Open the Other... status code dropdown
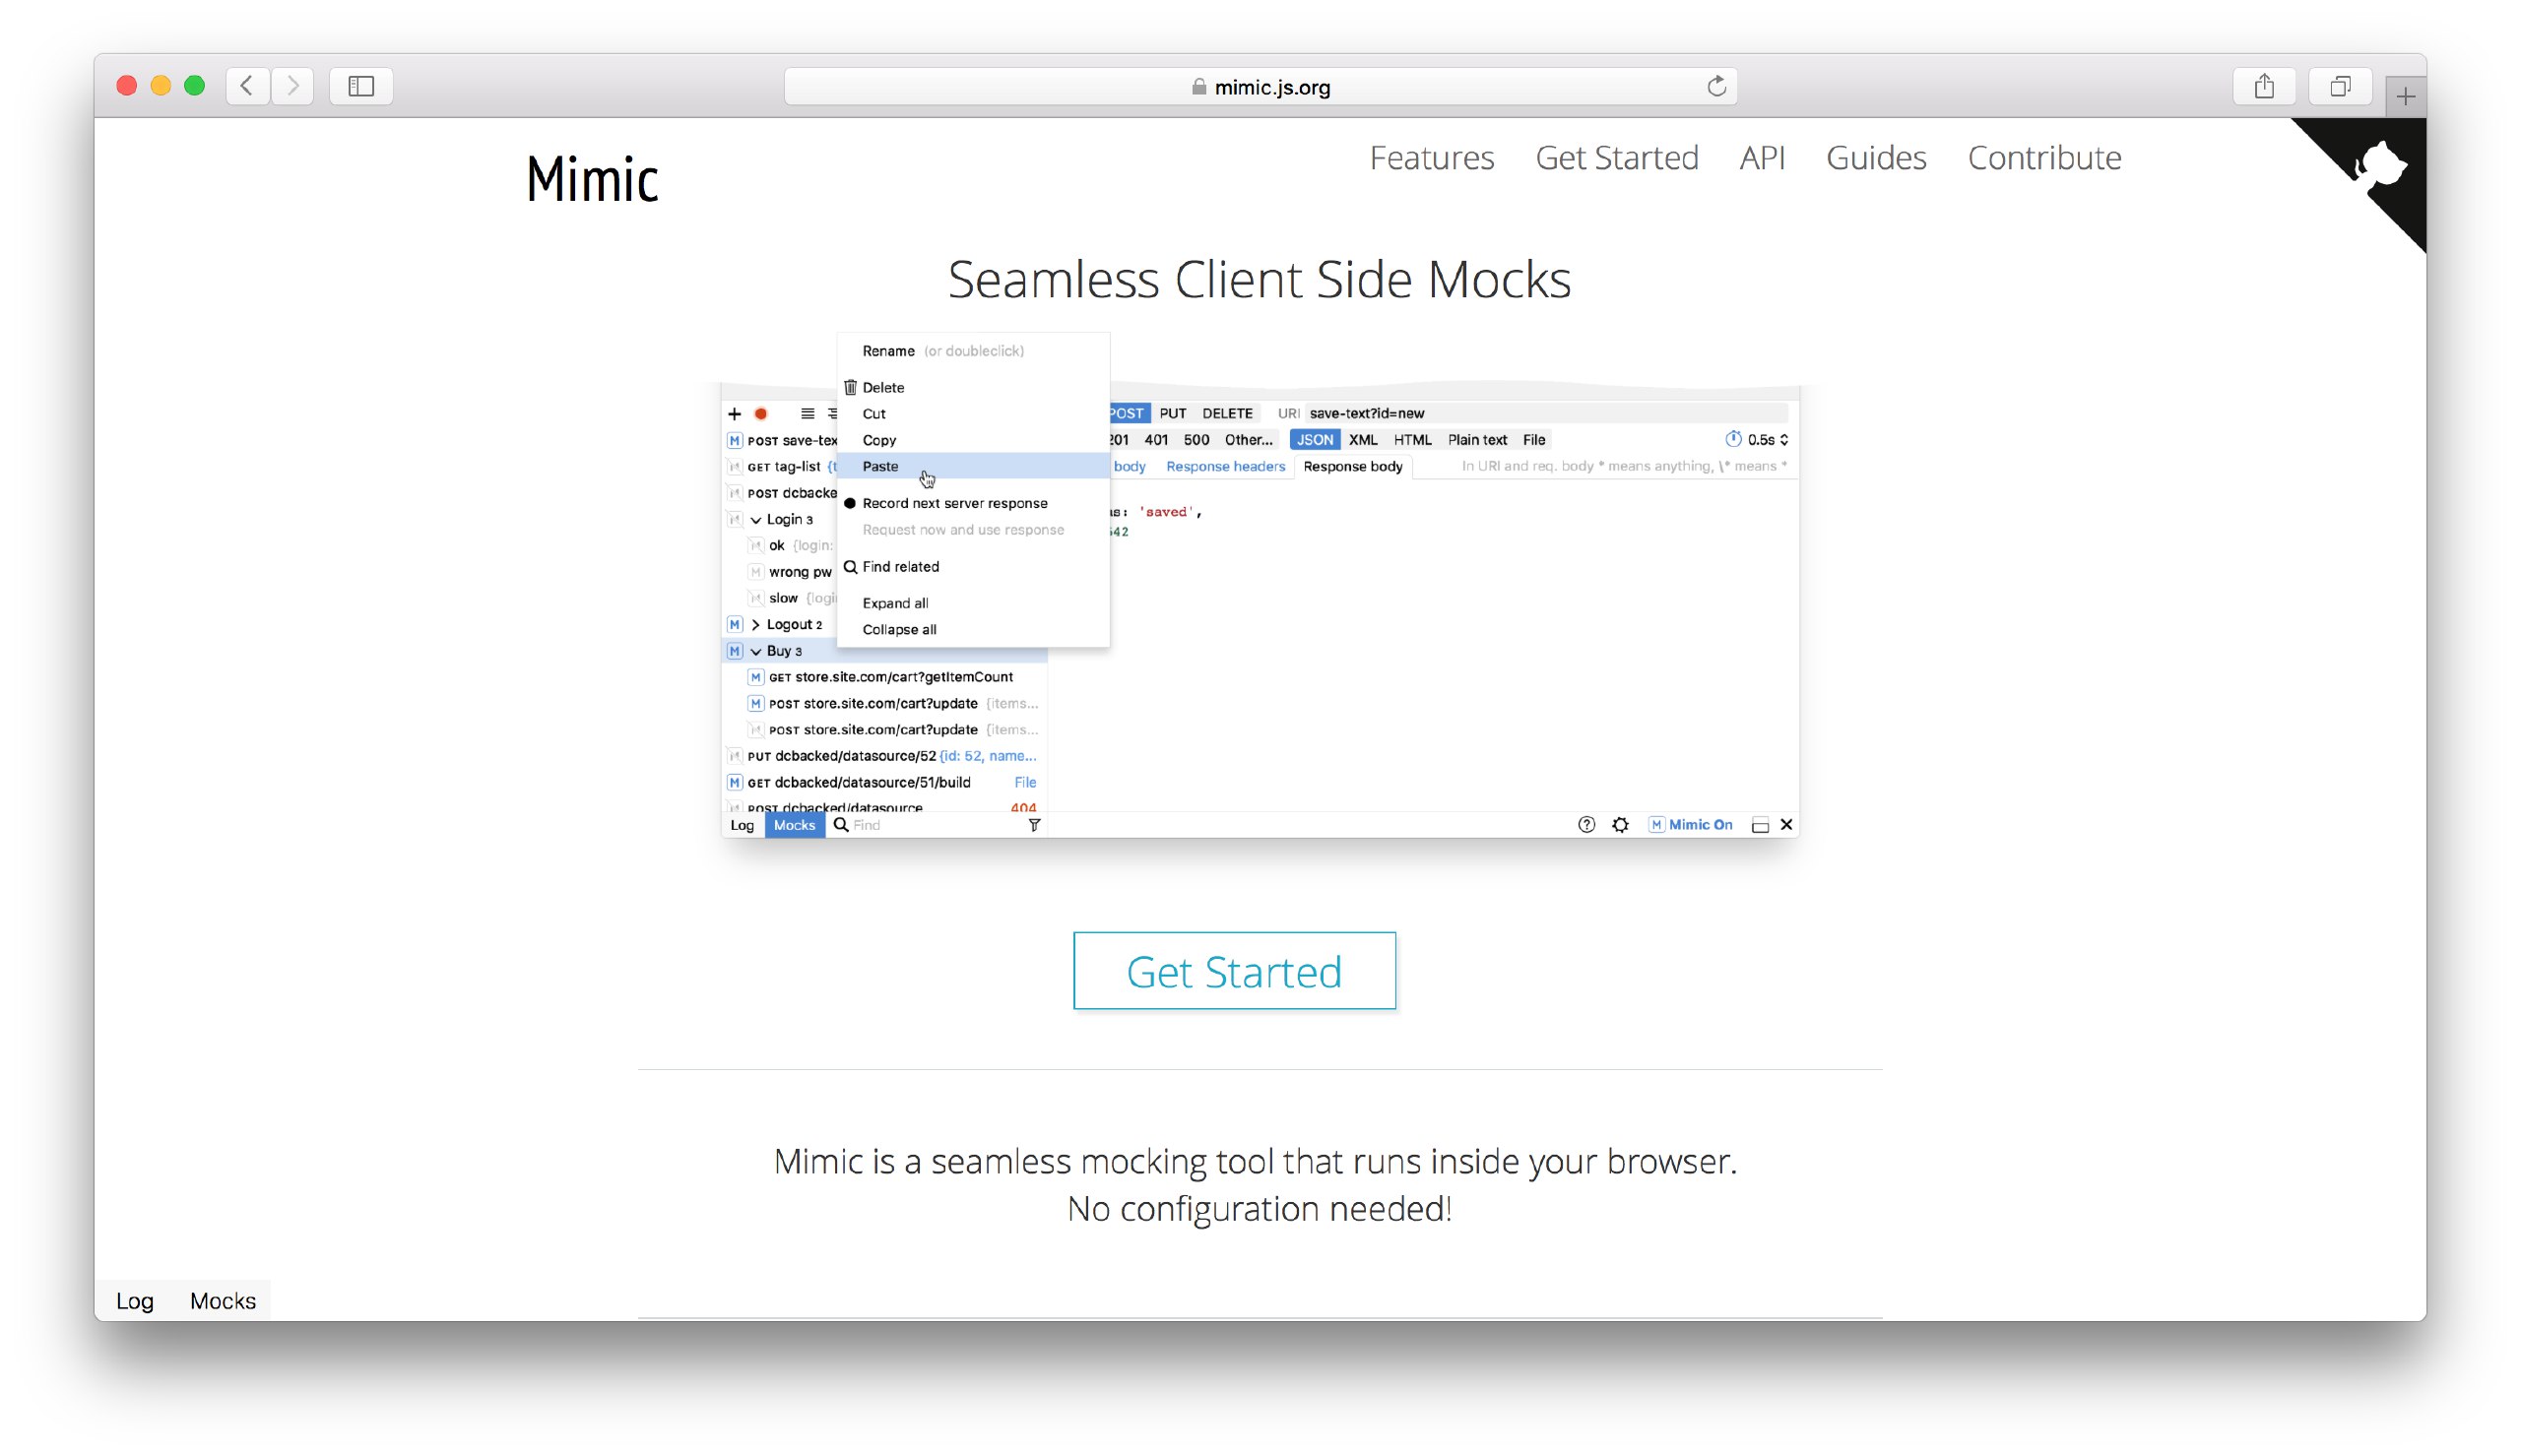Screen dimensions: 2521x1456 point(1248,439)
